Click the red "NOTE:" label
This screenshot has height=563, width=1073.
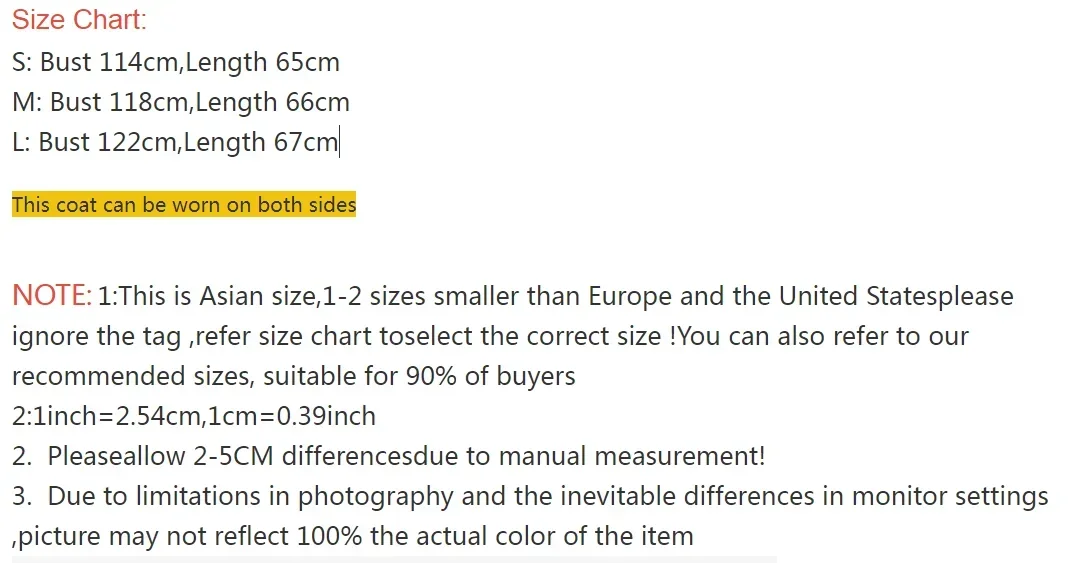pyautogui.click(x=52, y=296)
